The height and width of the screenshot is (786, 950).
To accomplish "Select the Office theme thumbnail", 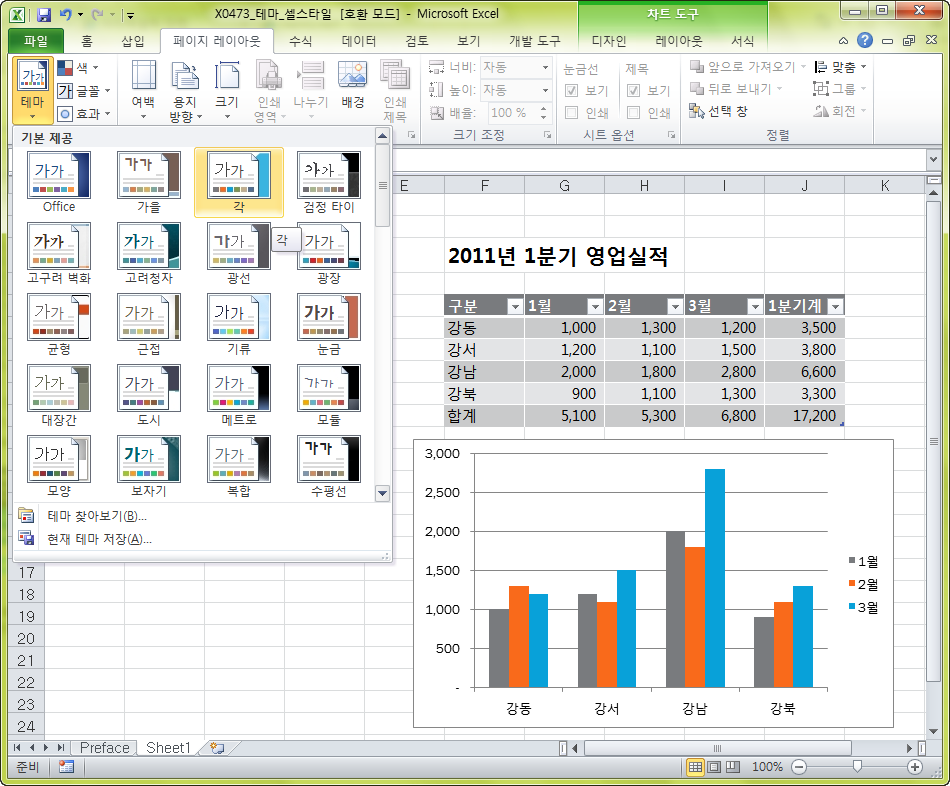I will 59,182.
